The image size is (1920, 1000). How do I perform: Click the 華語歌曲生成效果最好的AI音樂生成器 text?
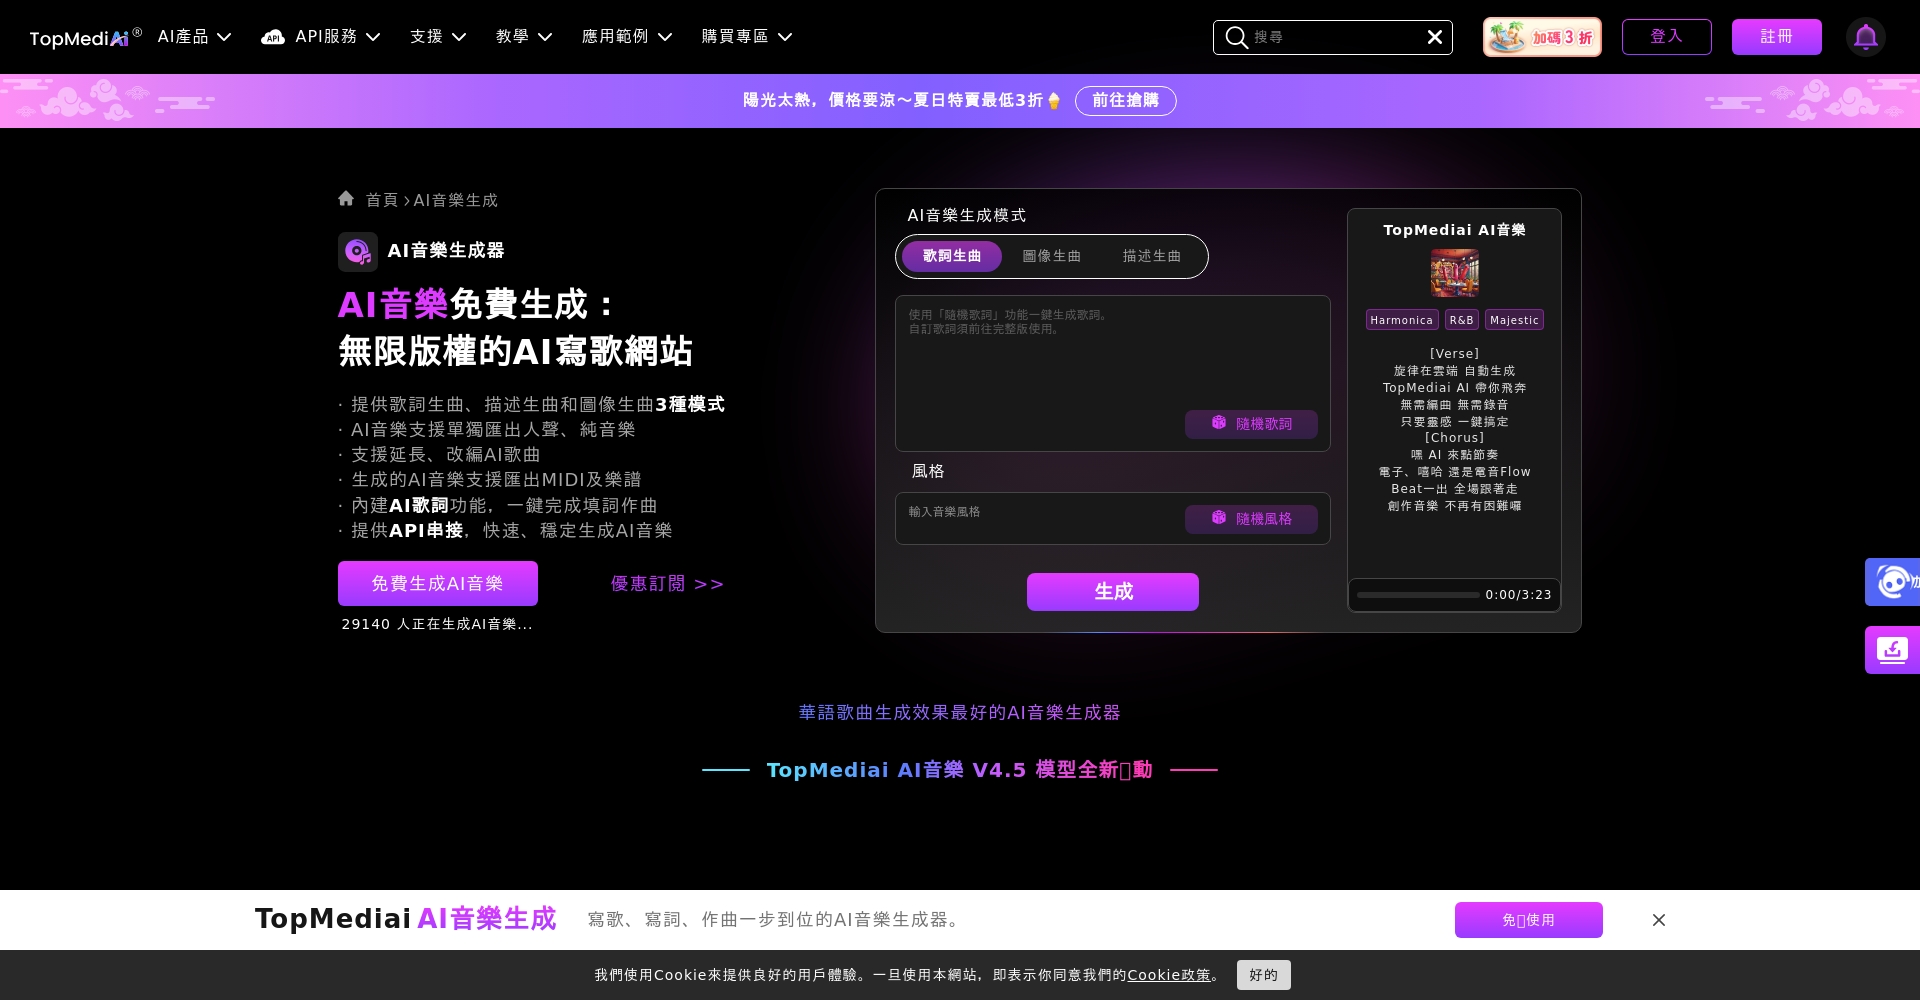[960, 712]
